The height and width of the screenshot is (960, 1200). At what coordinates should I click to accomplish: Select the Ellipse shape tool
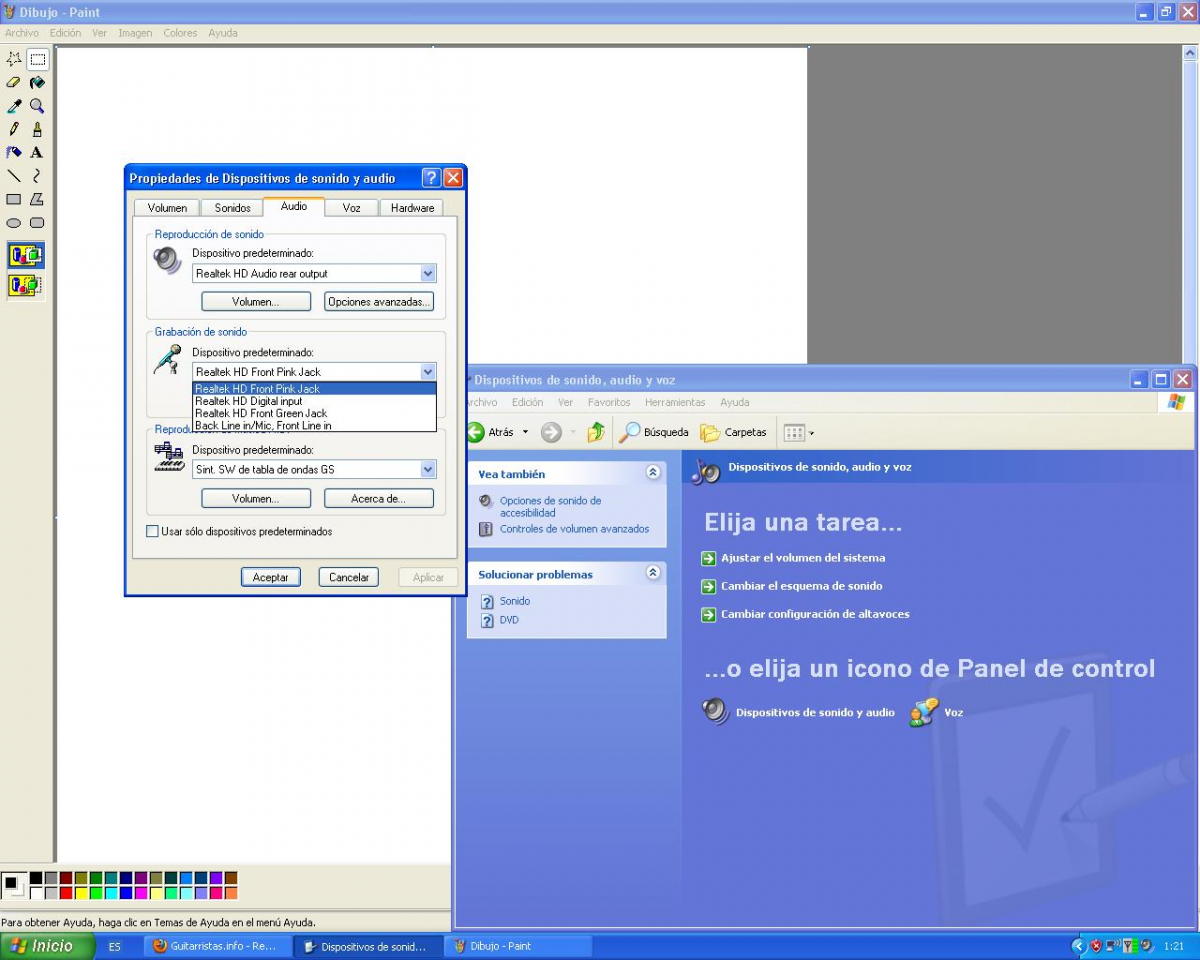(14, 223)
